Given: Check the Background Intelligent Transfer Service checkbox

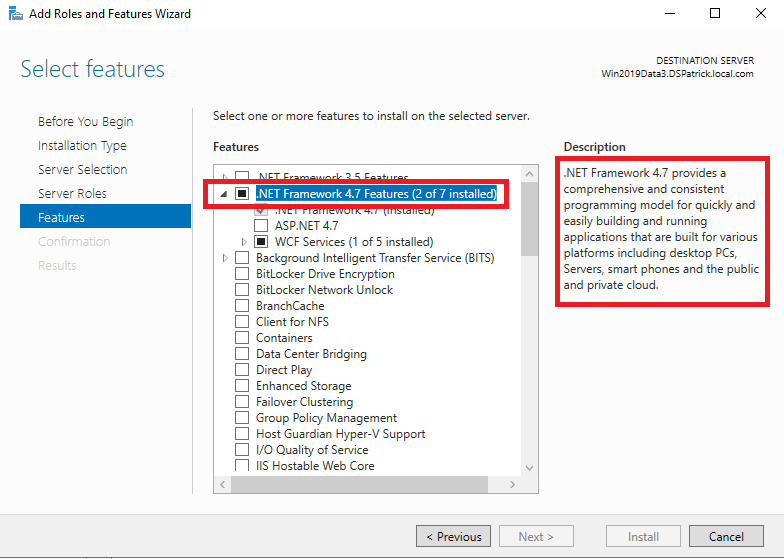Looking at the screenshot, I should [x=242, y=258].
